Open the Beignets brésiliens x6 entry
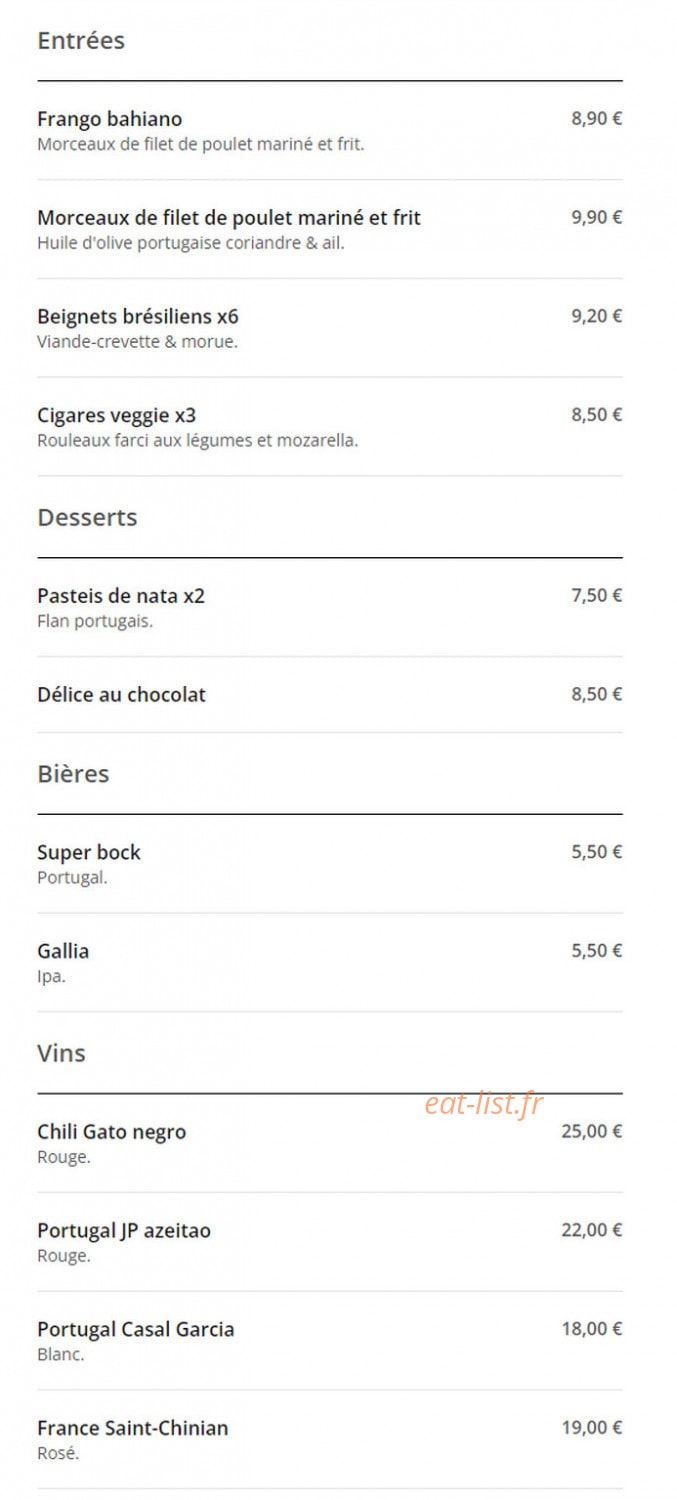Image resolution: width=677 pixels, height=1500 pixels. pos(138,316)
